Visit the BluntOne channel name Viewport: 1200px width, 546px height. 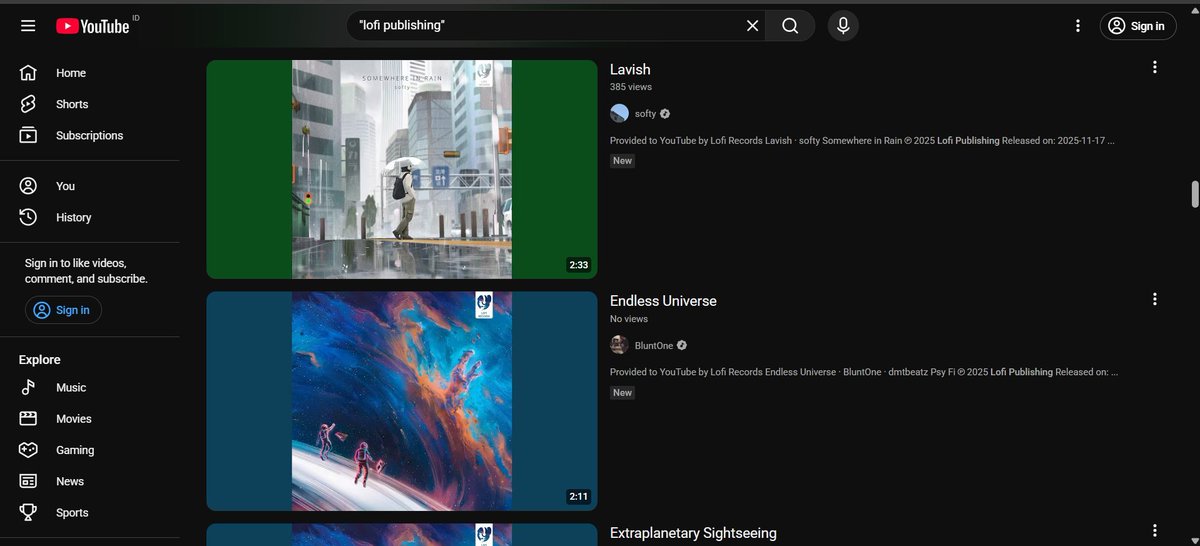[654, 346]
